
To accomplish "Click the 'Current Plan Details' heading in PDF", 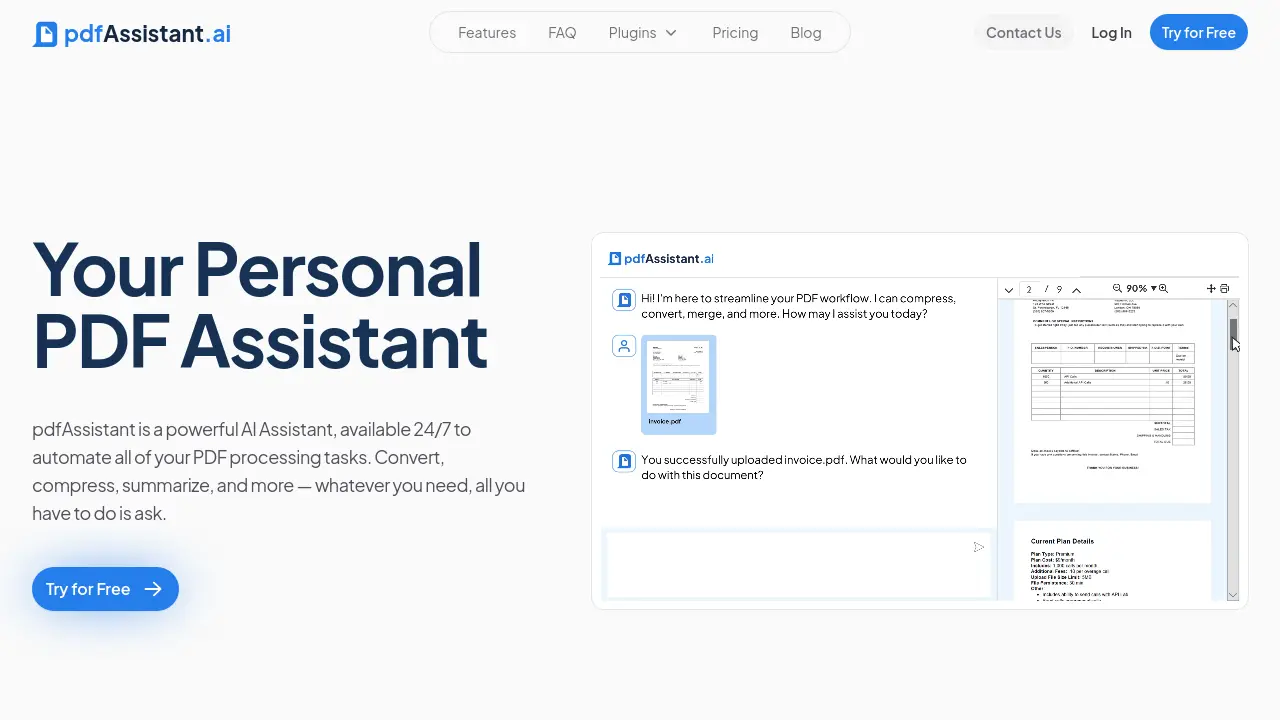I will pos(1062,541).
